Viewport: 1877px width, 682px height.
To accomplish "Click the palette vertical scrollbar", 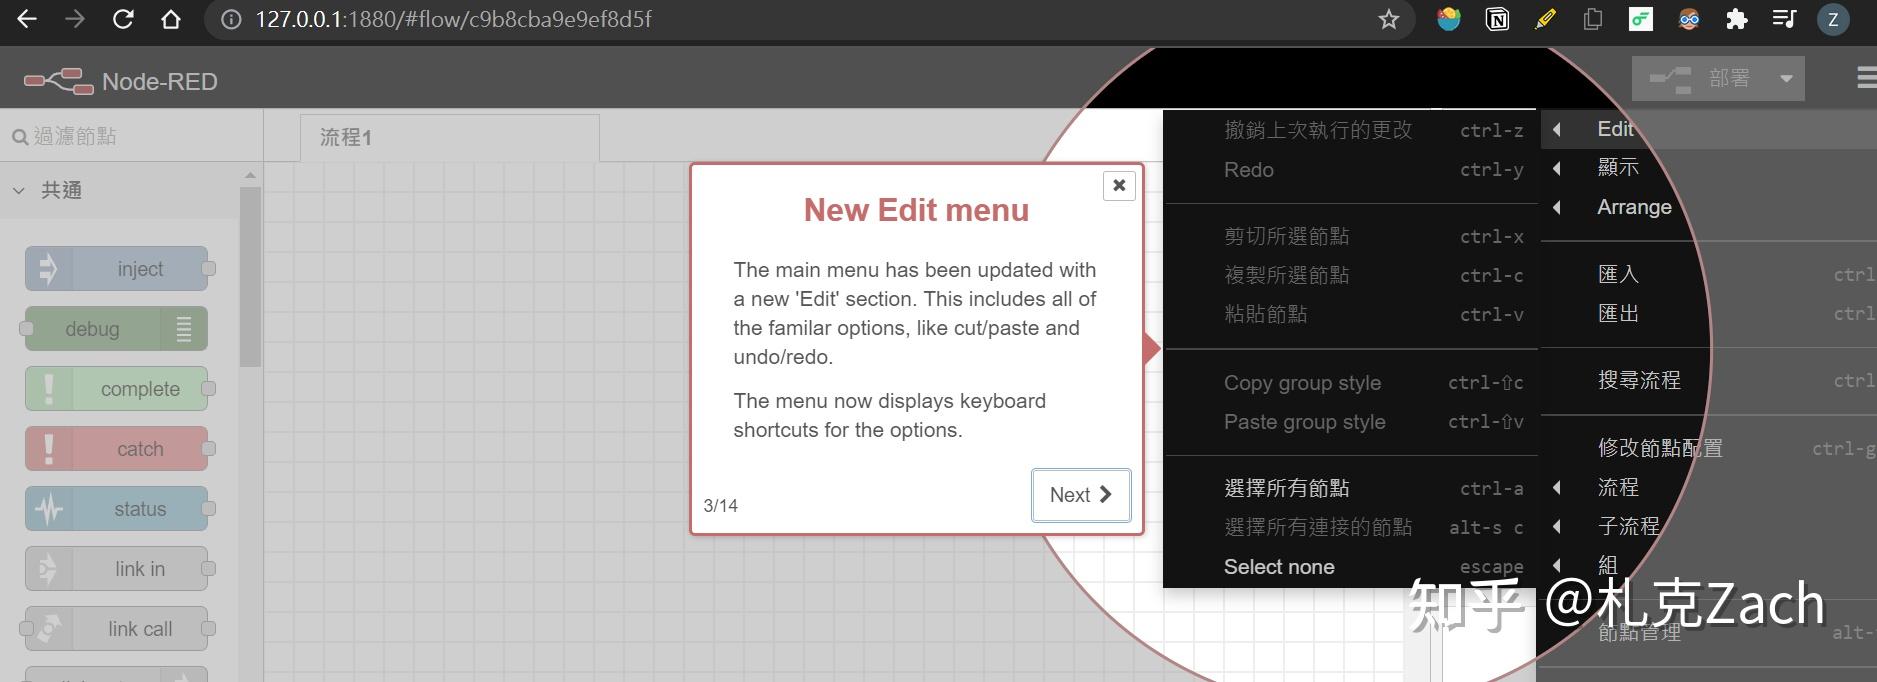I will click(250, 277).
